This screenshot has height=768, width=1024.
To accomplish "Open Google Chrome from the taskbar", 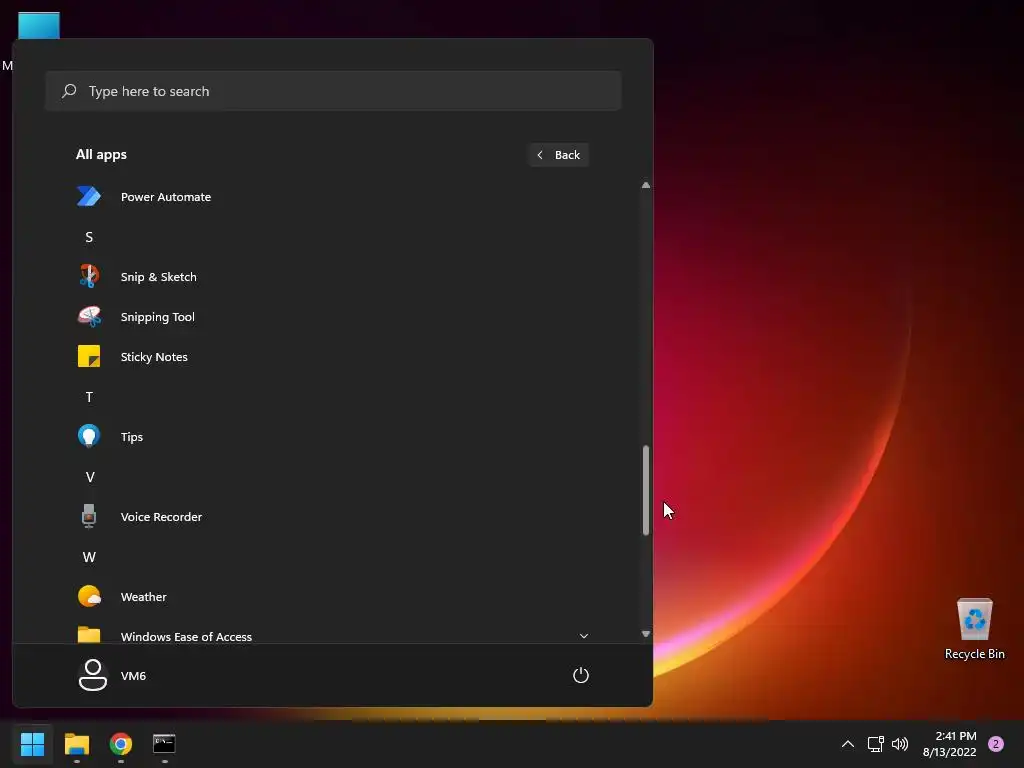I will pyautogui.click(x=121, y=744).
